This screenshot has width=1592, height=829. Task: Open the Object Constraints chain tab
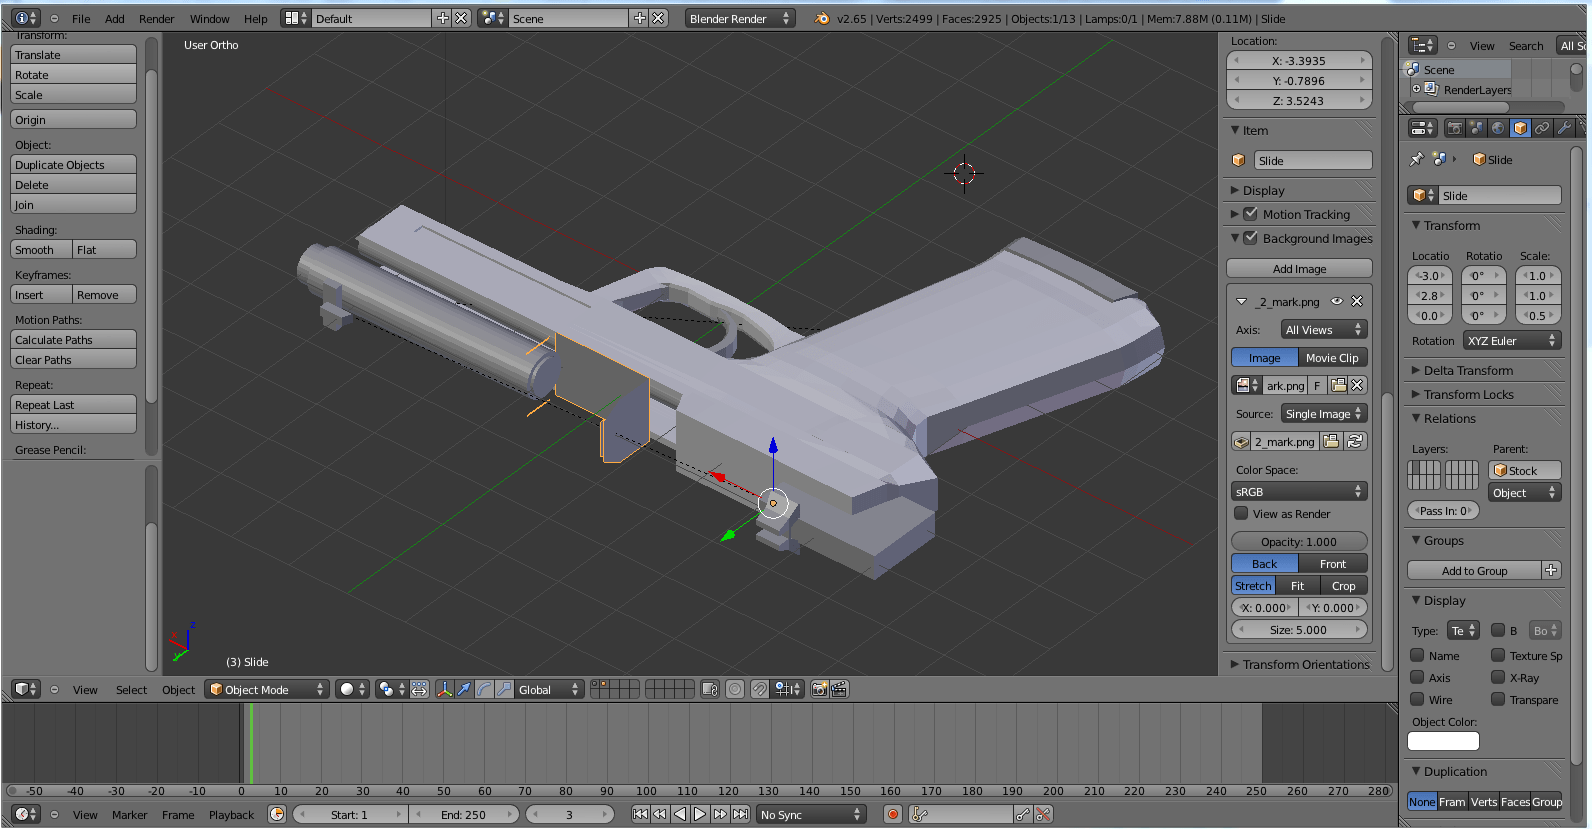pos(1542,128)
